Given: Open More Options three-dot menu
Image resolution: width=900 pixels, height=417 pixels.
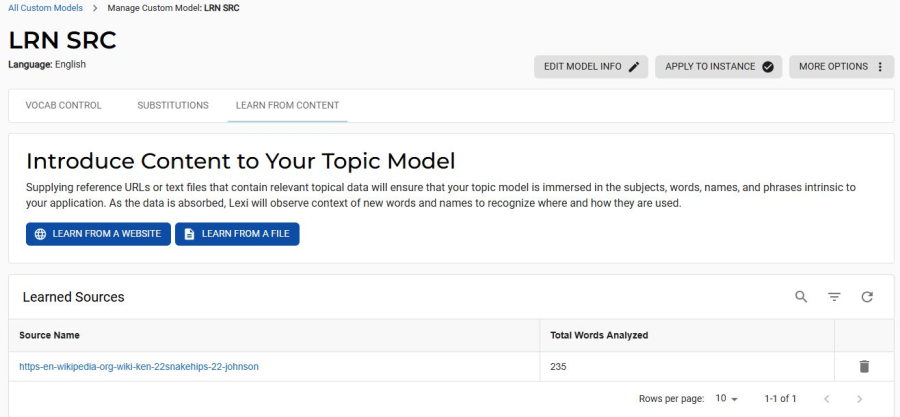Looking at the screenshot, I should [880, 67].
